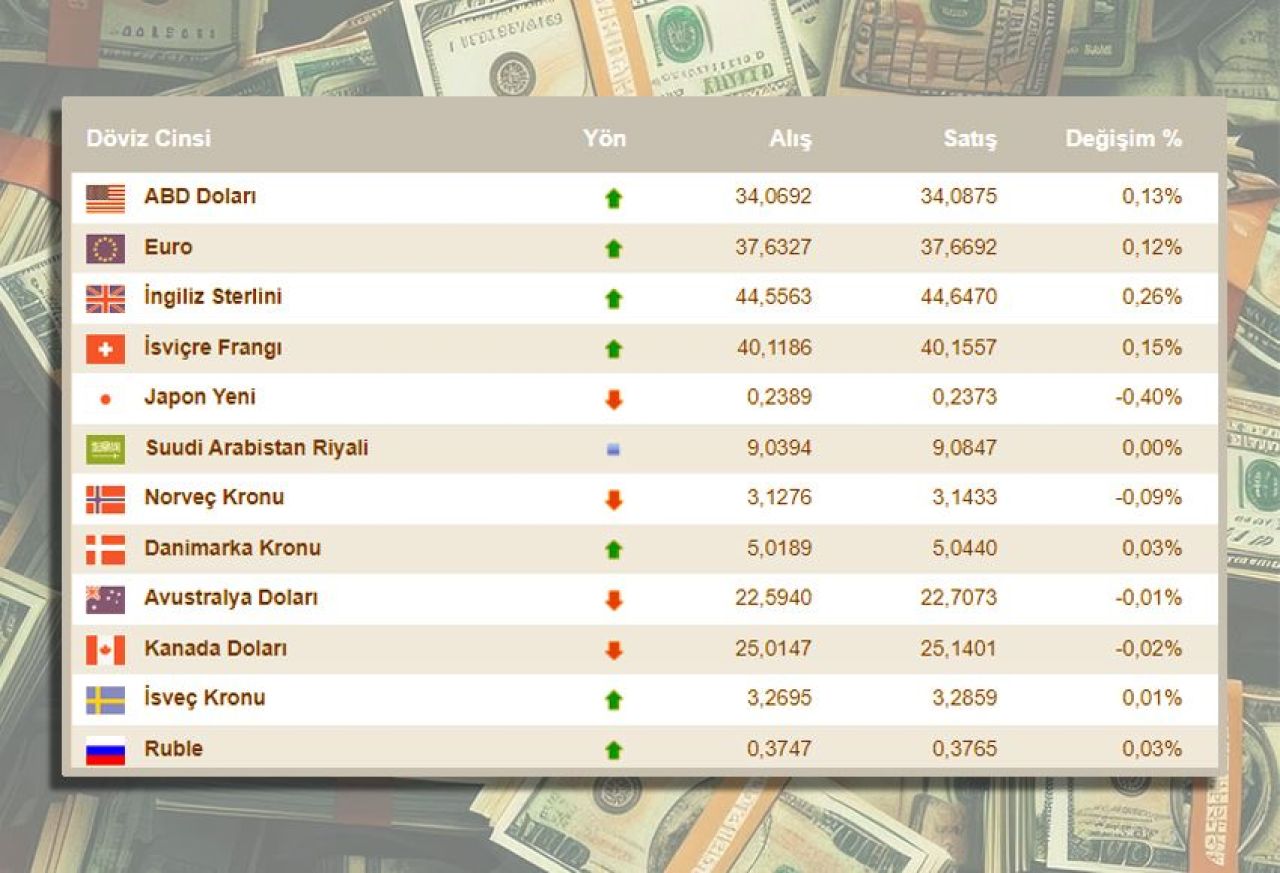Open the Japon Yeni currency name

click(200, 397)
